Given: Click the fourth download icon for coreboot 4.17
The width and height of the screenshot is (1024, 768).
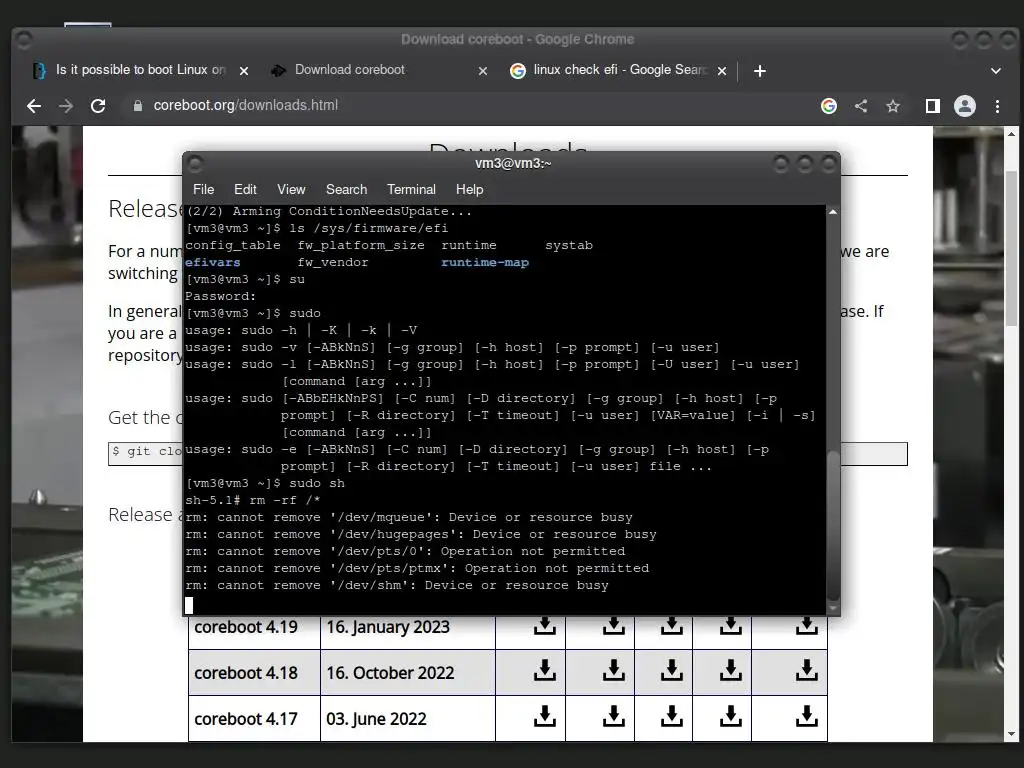Looking at the screenshot, I should pyautogui.click(x=730, y=716).
